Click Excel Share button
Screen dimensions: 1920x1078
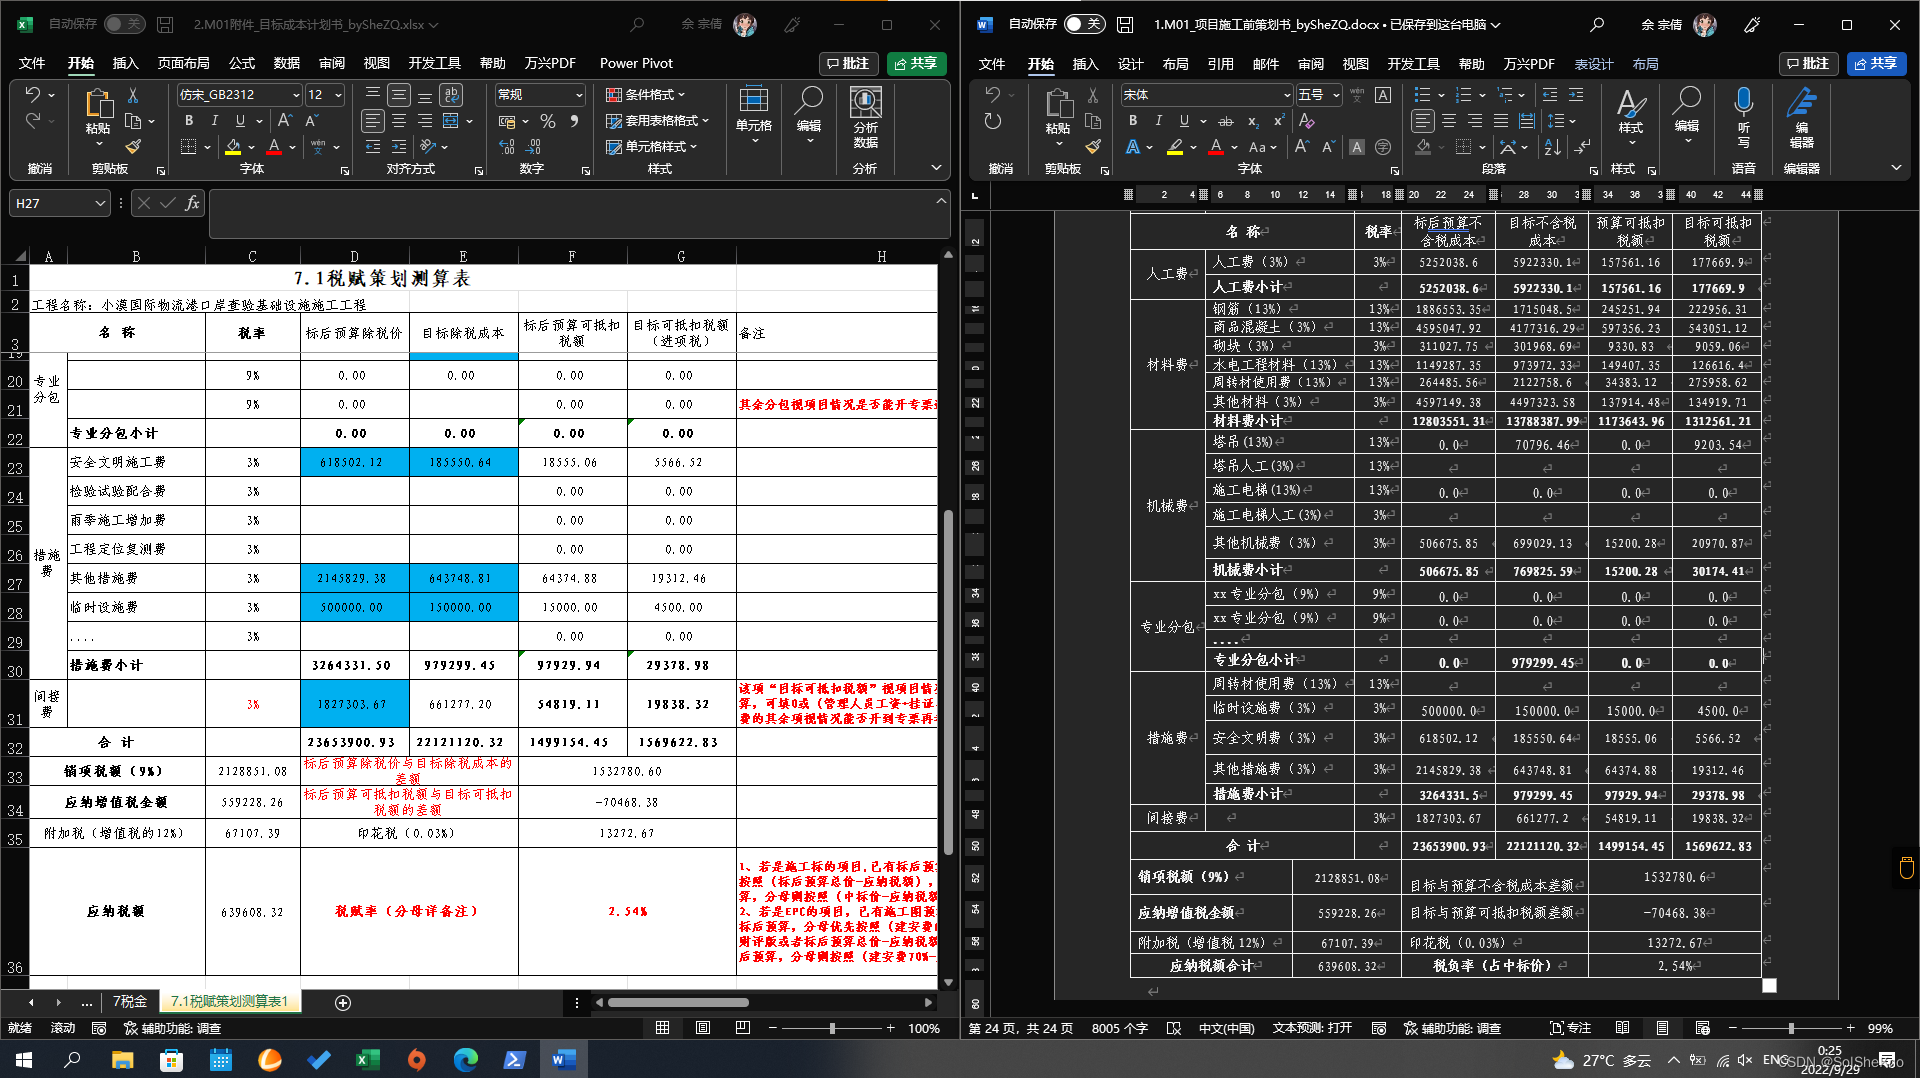click(916, 63)
